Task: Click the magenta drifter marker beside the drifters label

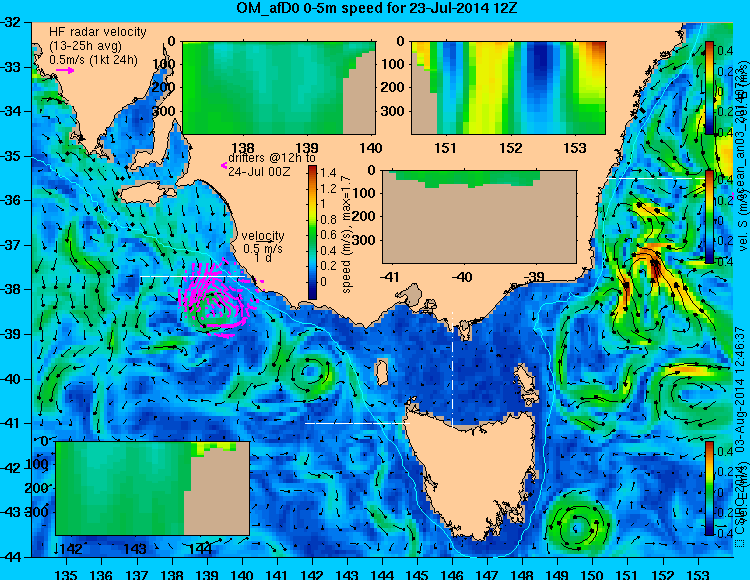Action: coord(223,165)
